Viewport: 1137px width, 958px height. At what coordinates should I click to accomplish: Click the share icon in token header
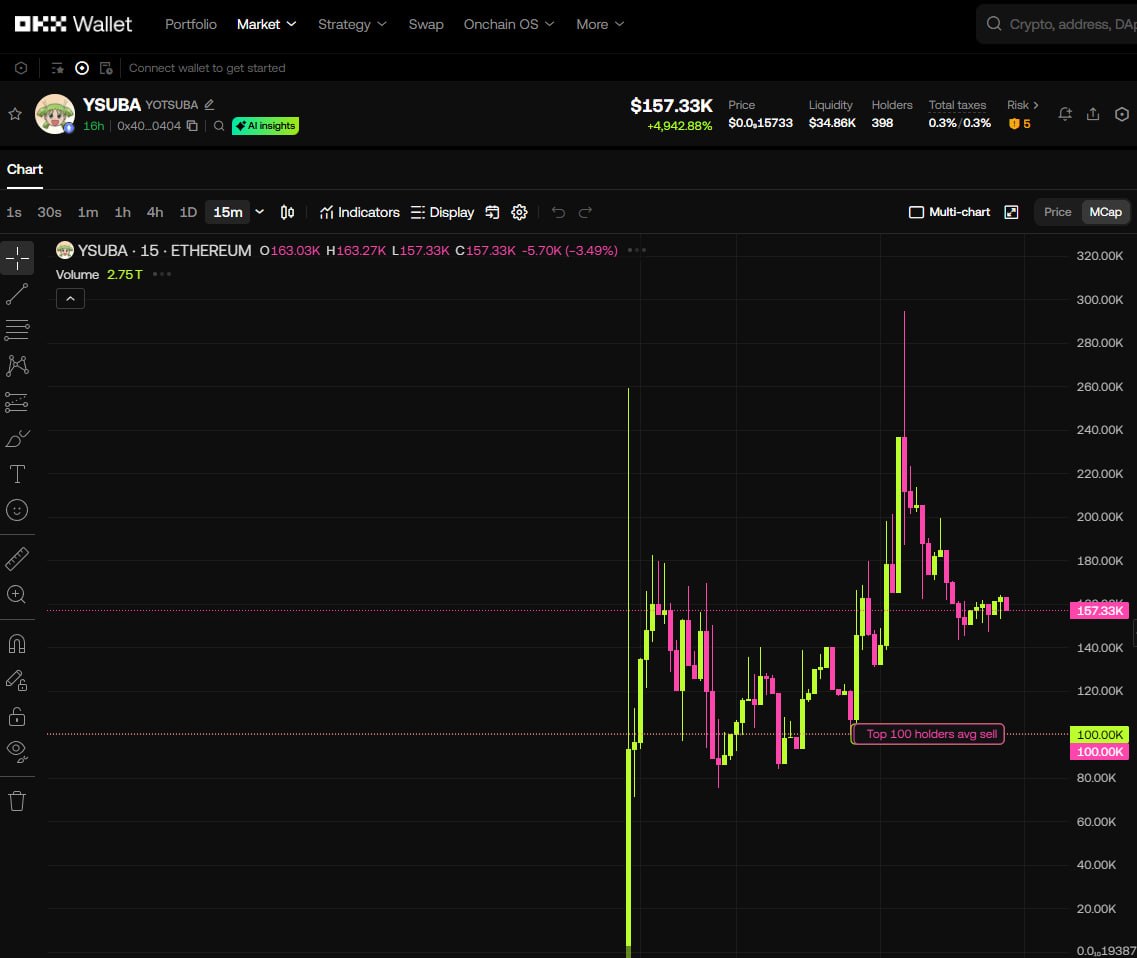tap(1093, 114)
